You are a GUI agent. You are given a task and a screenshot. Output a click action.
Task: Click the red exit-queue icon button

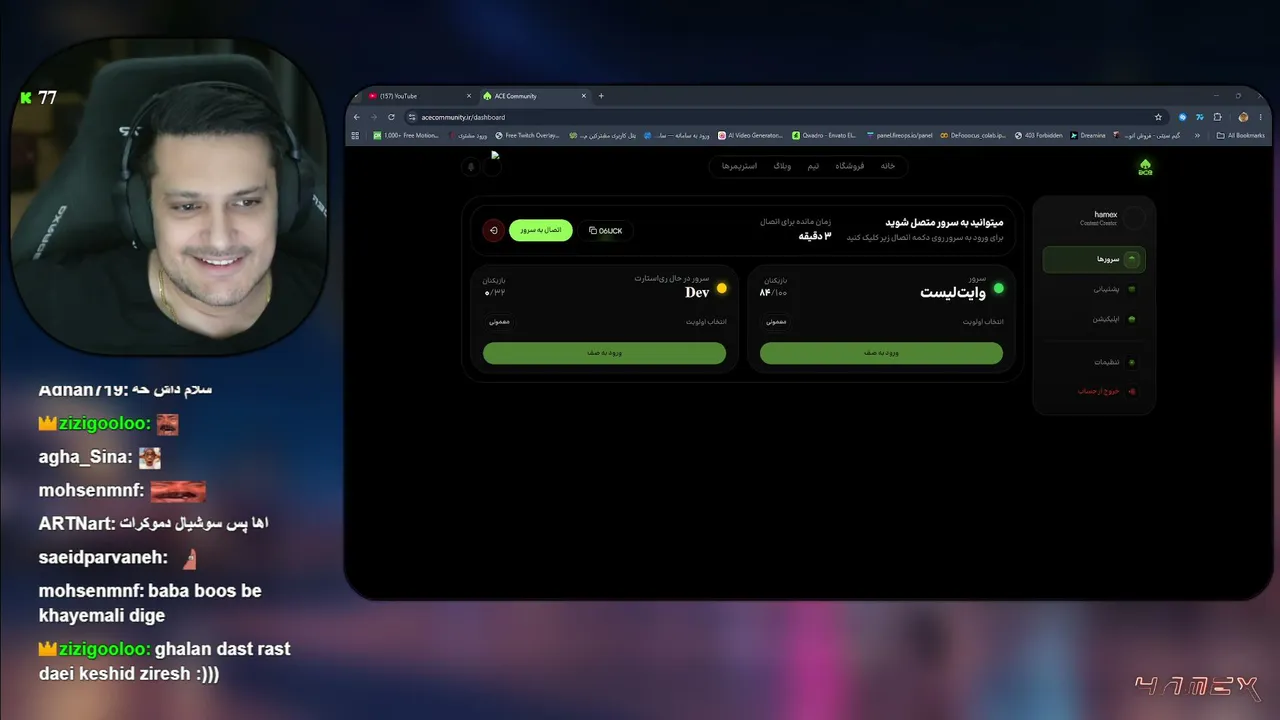[494, 231]
